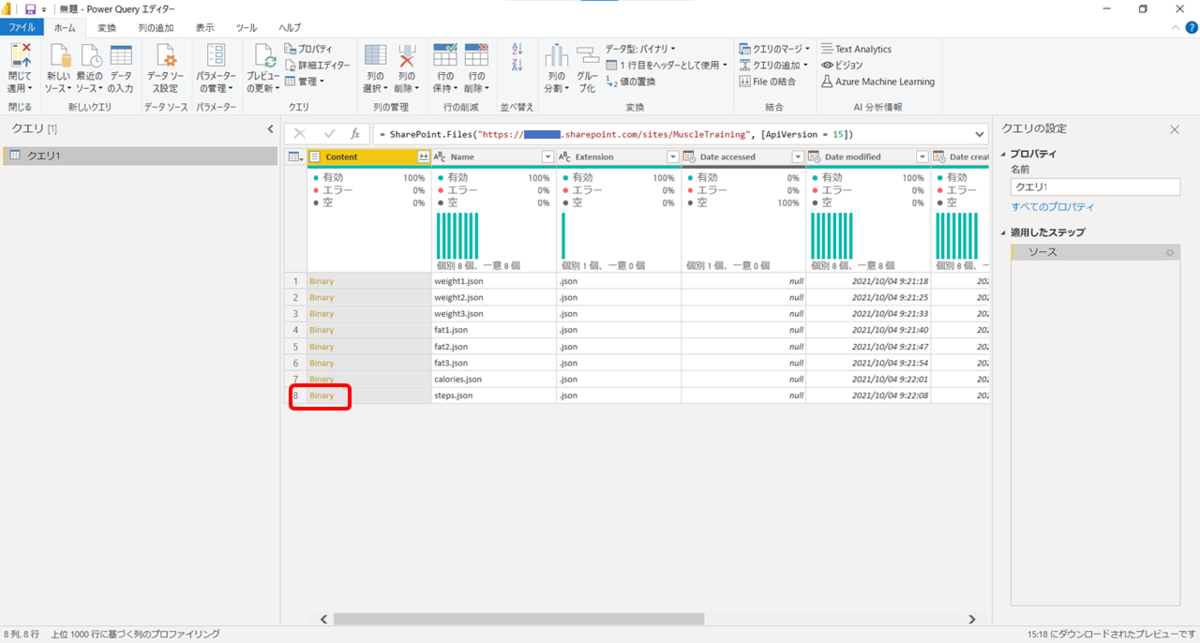Click the help question mark icon
This screenshot has height=643, width=1200.
[x=1190, y=28]
